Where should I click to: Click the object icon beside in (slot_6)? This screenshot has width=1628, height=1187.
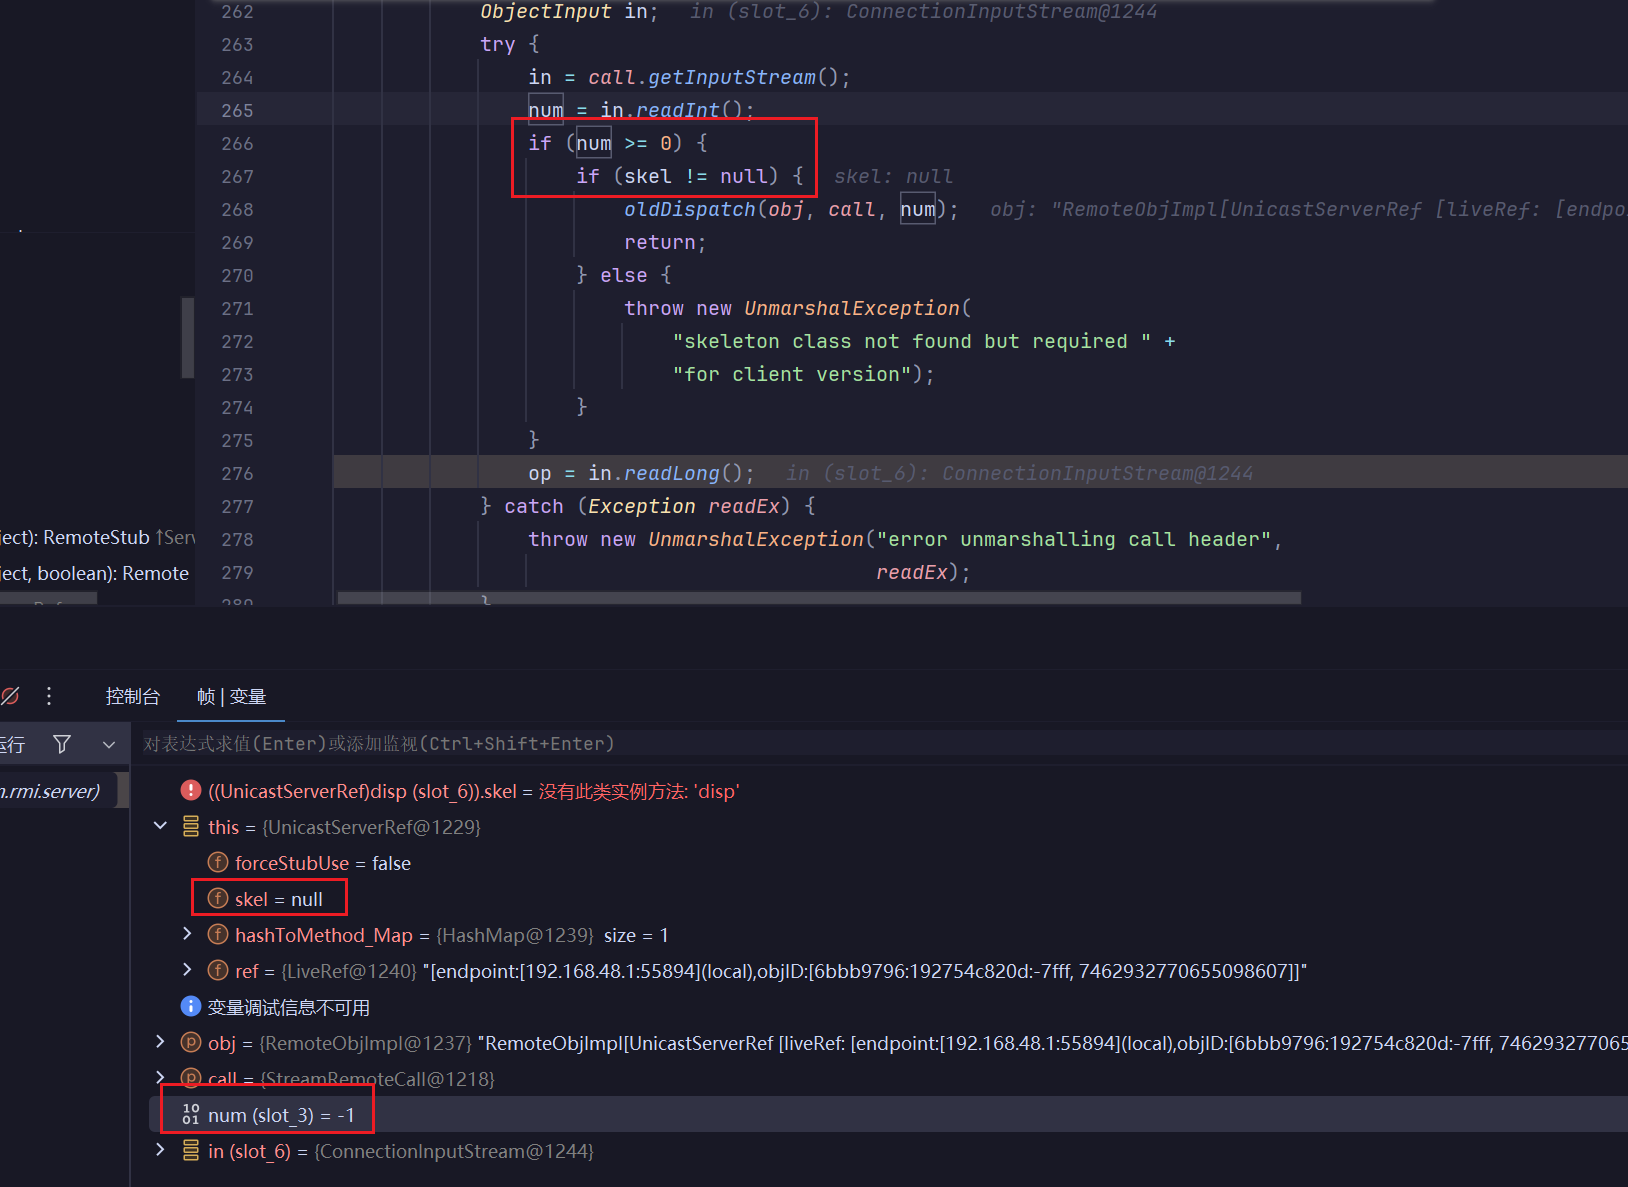[x=191, y=1150]
